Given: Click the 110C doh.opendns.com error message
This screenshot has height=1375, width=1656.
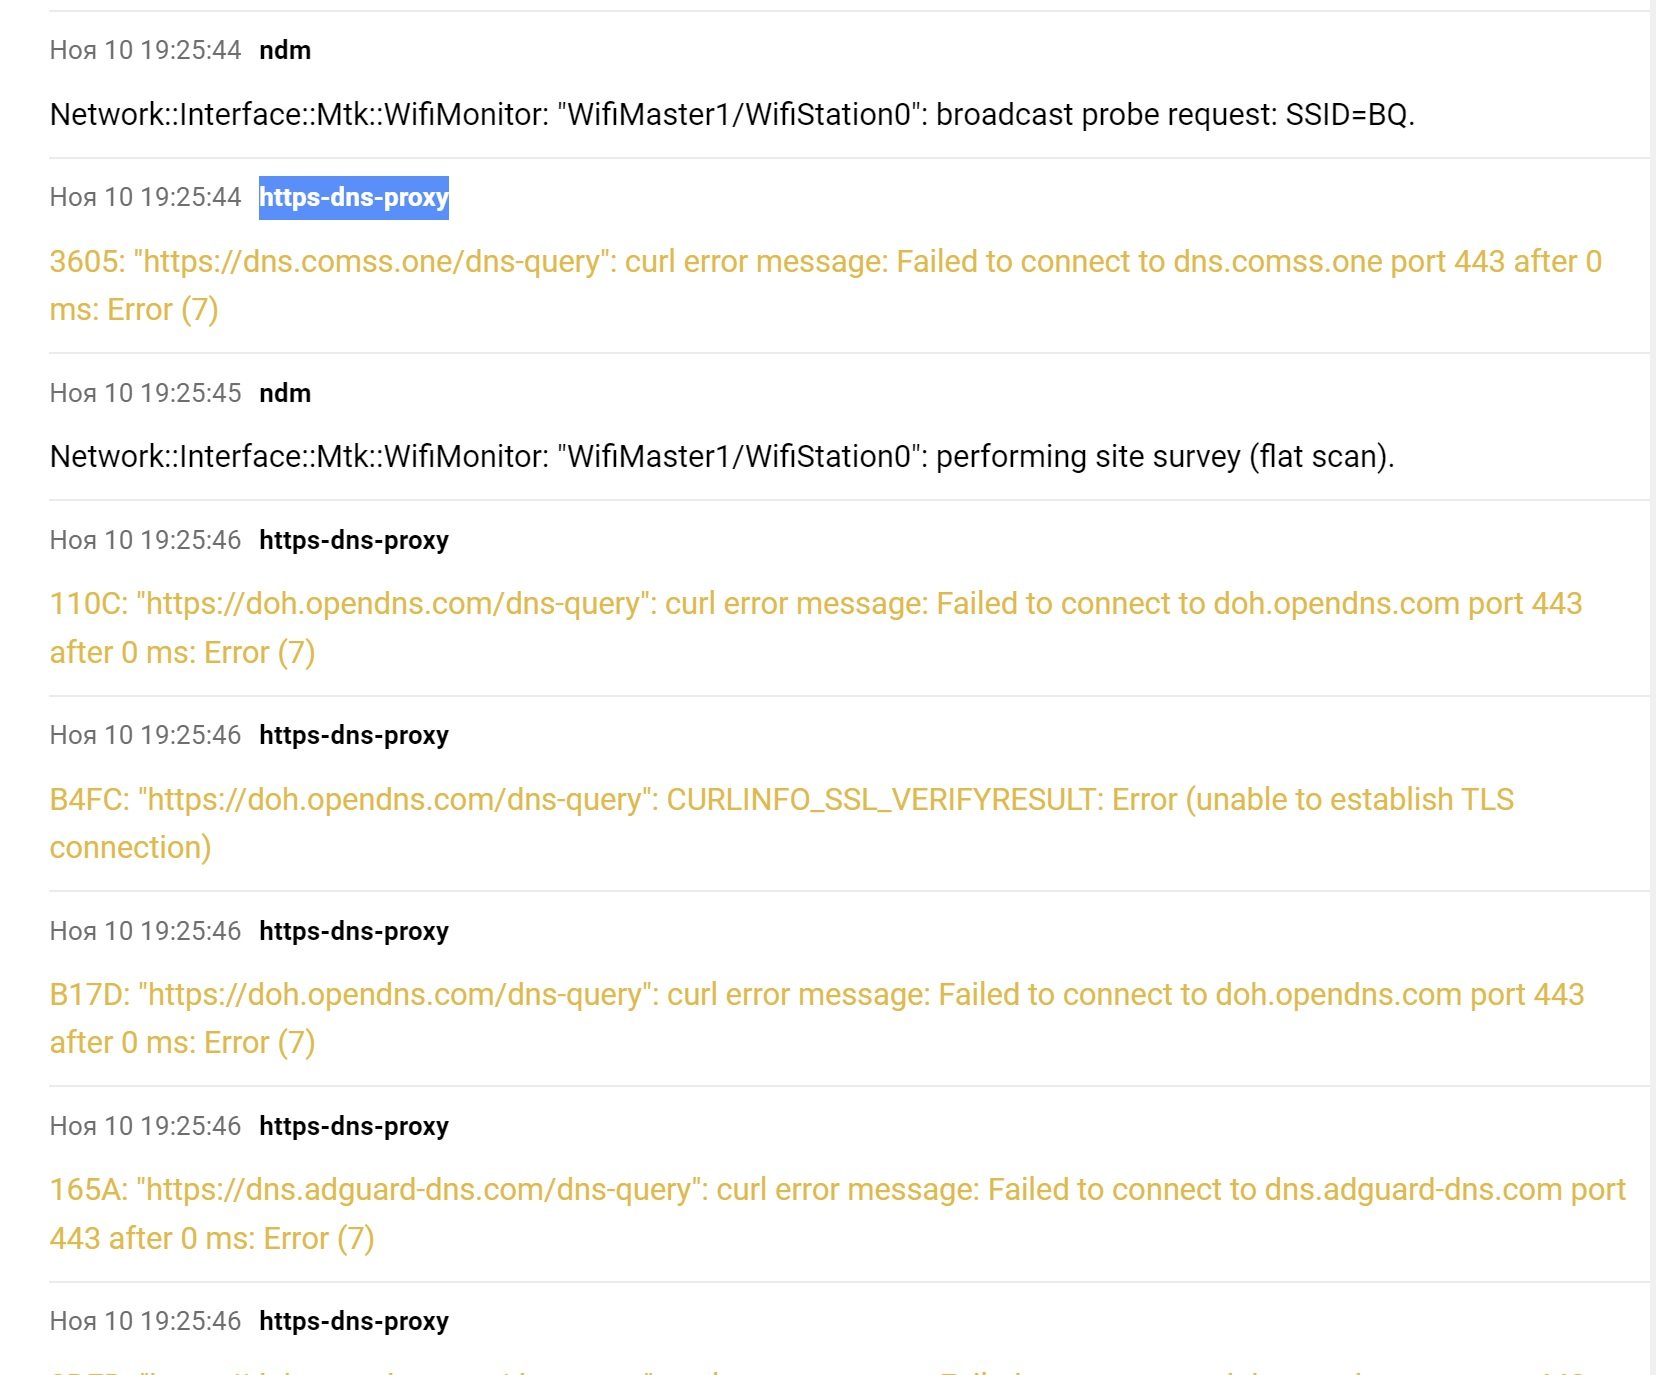Looking at the screenshot, I should 816,628.
